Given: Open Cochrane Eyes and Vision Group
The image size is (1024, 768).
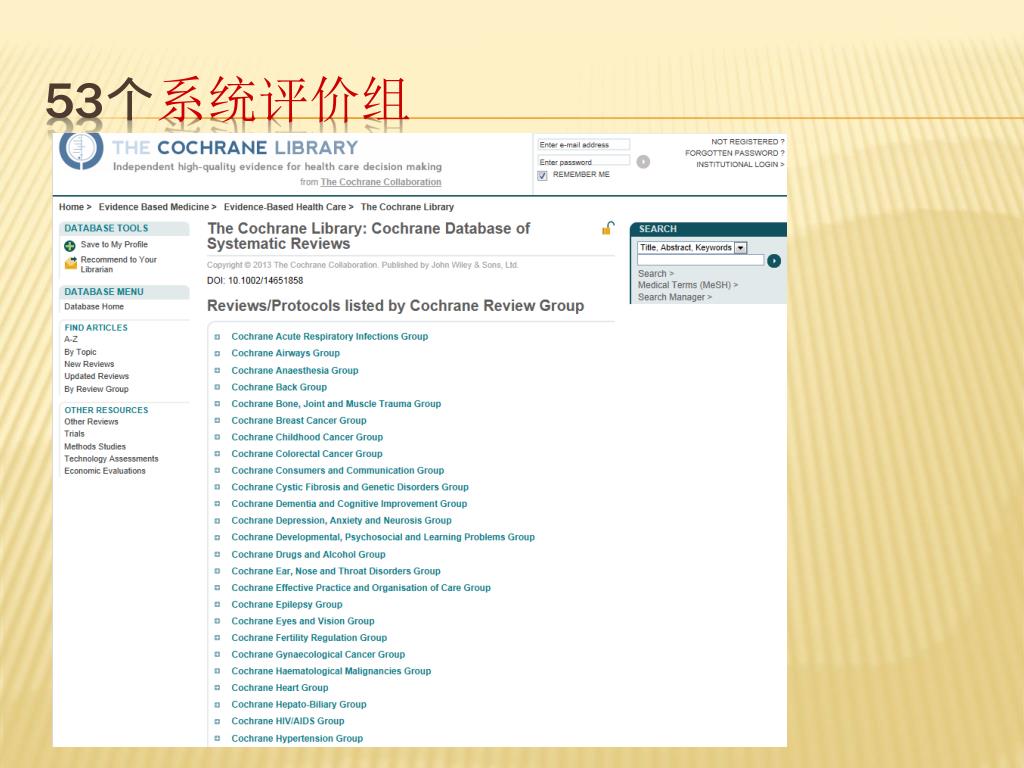Looking at the screenshot, I should (303, 621).
